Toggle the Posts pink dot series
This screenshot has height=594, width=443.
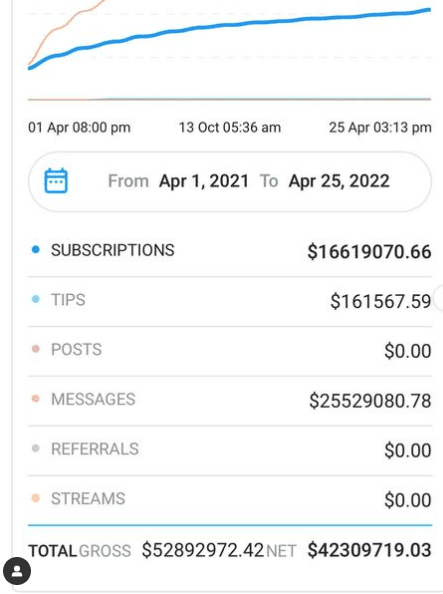36,349
